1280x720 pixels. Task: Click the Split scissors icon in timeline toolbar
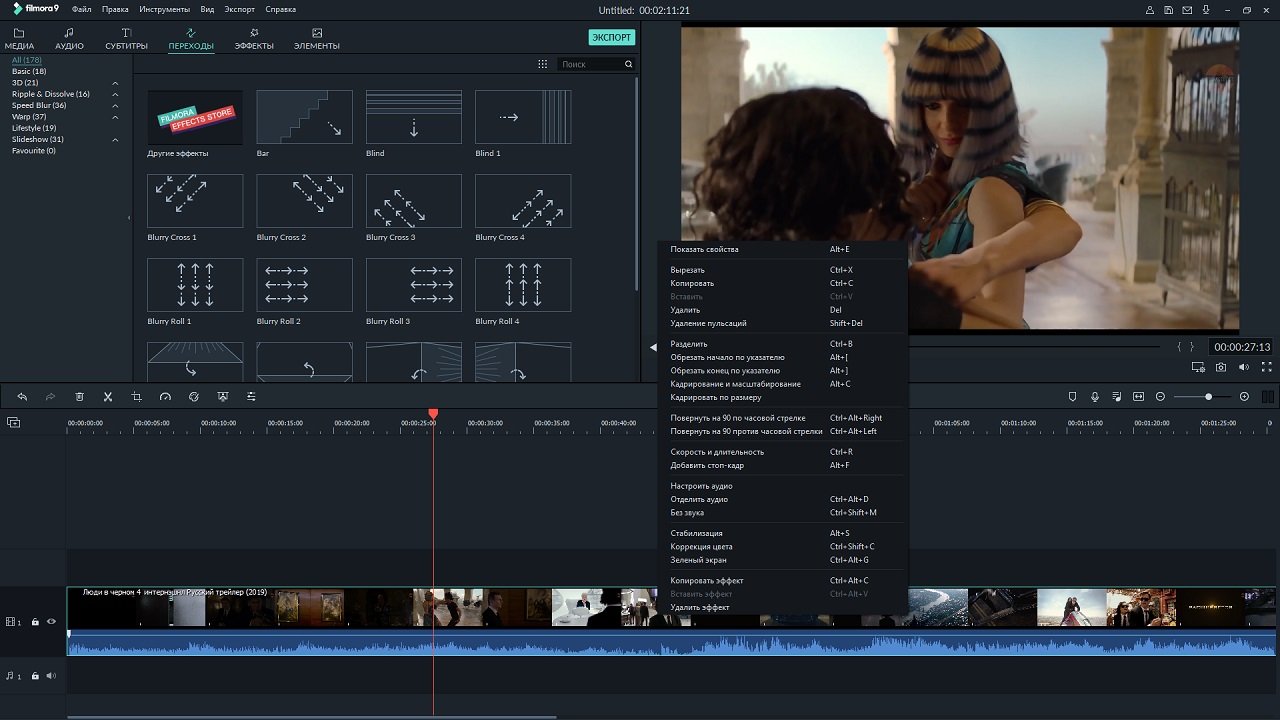click(x=108, y=397)
